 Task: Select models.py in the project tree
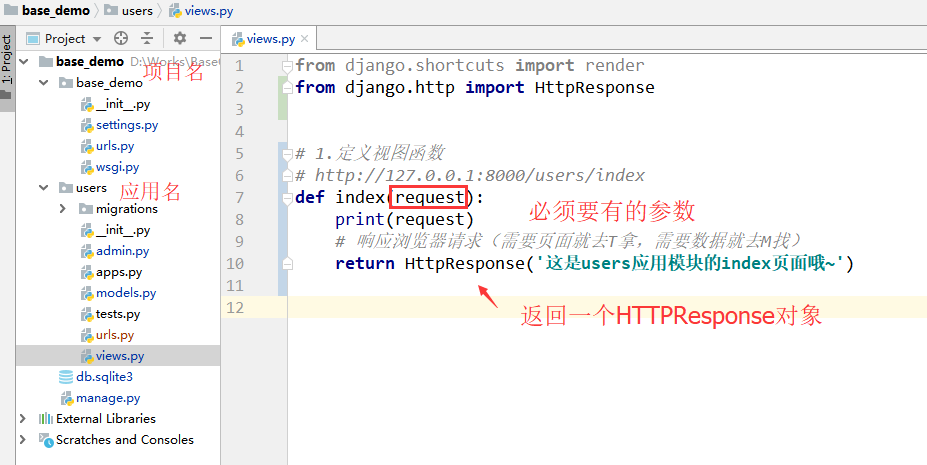coord(126,292)
